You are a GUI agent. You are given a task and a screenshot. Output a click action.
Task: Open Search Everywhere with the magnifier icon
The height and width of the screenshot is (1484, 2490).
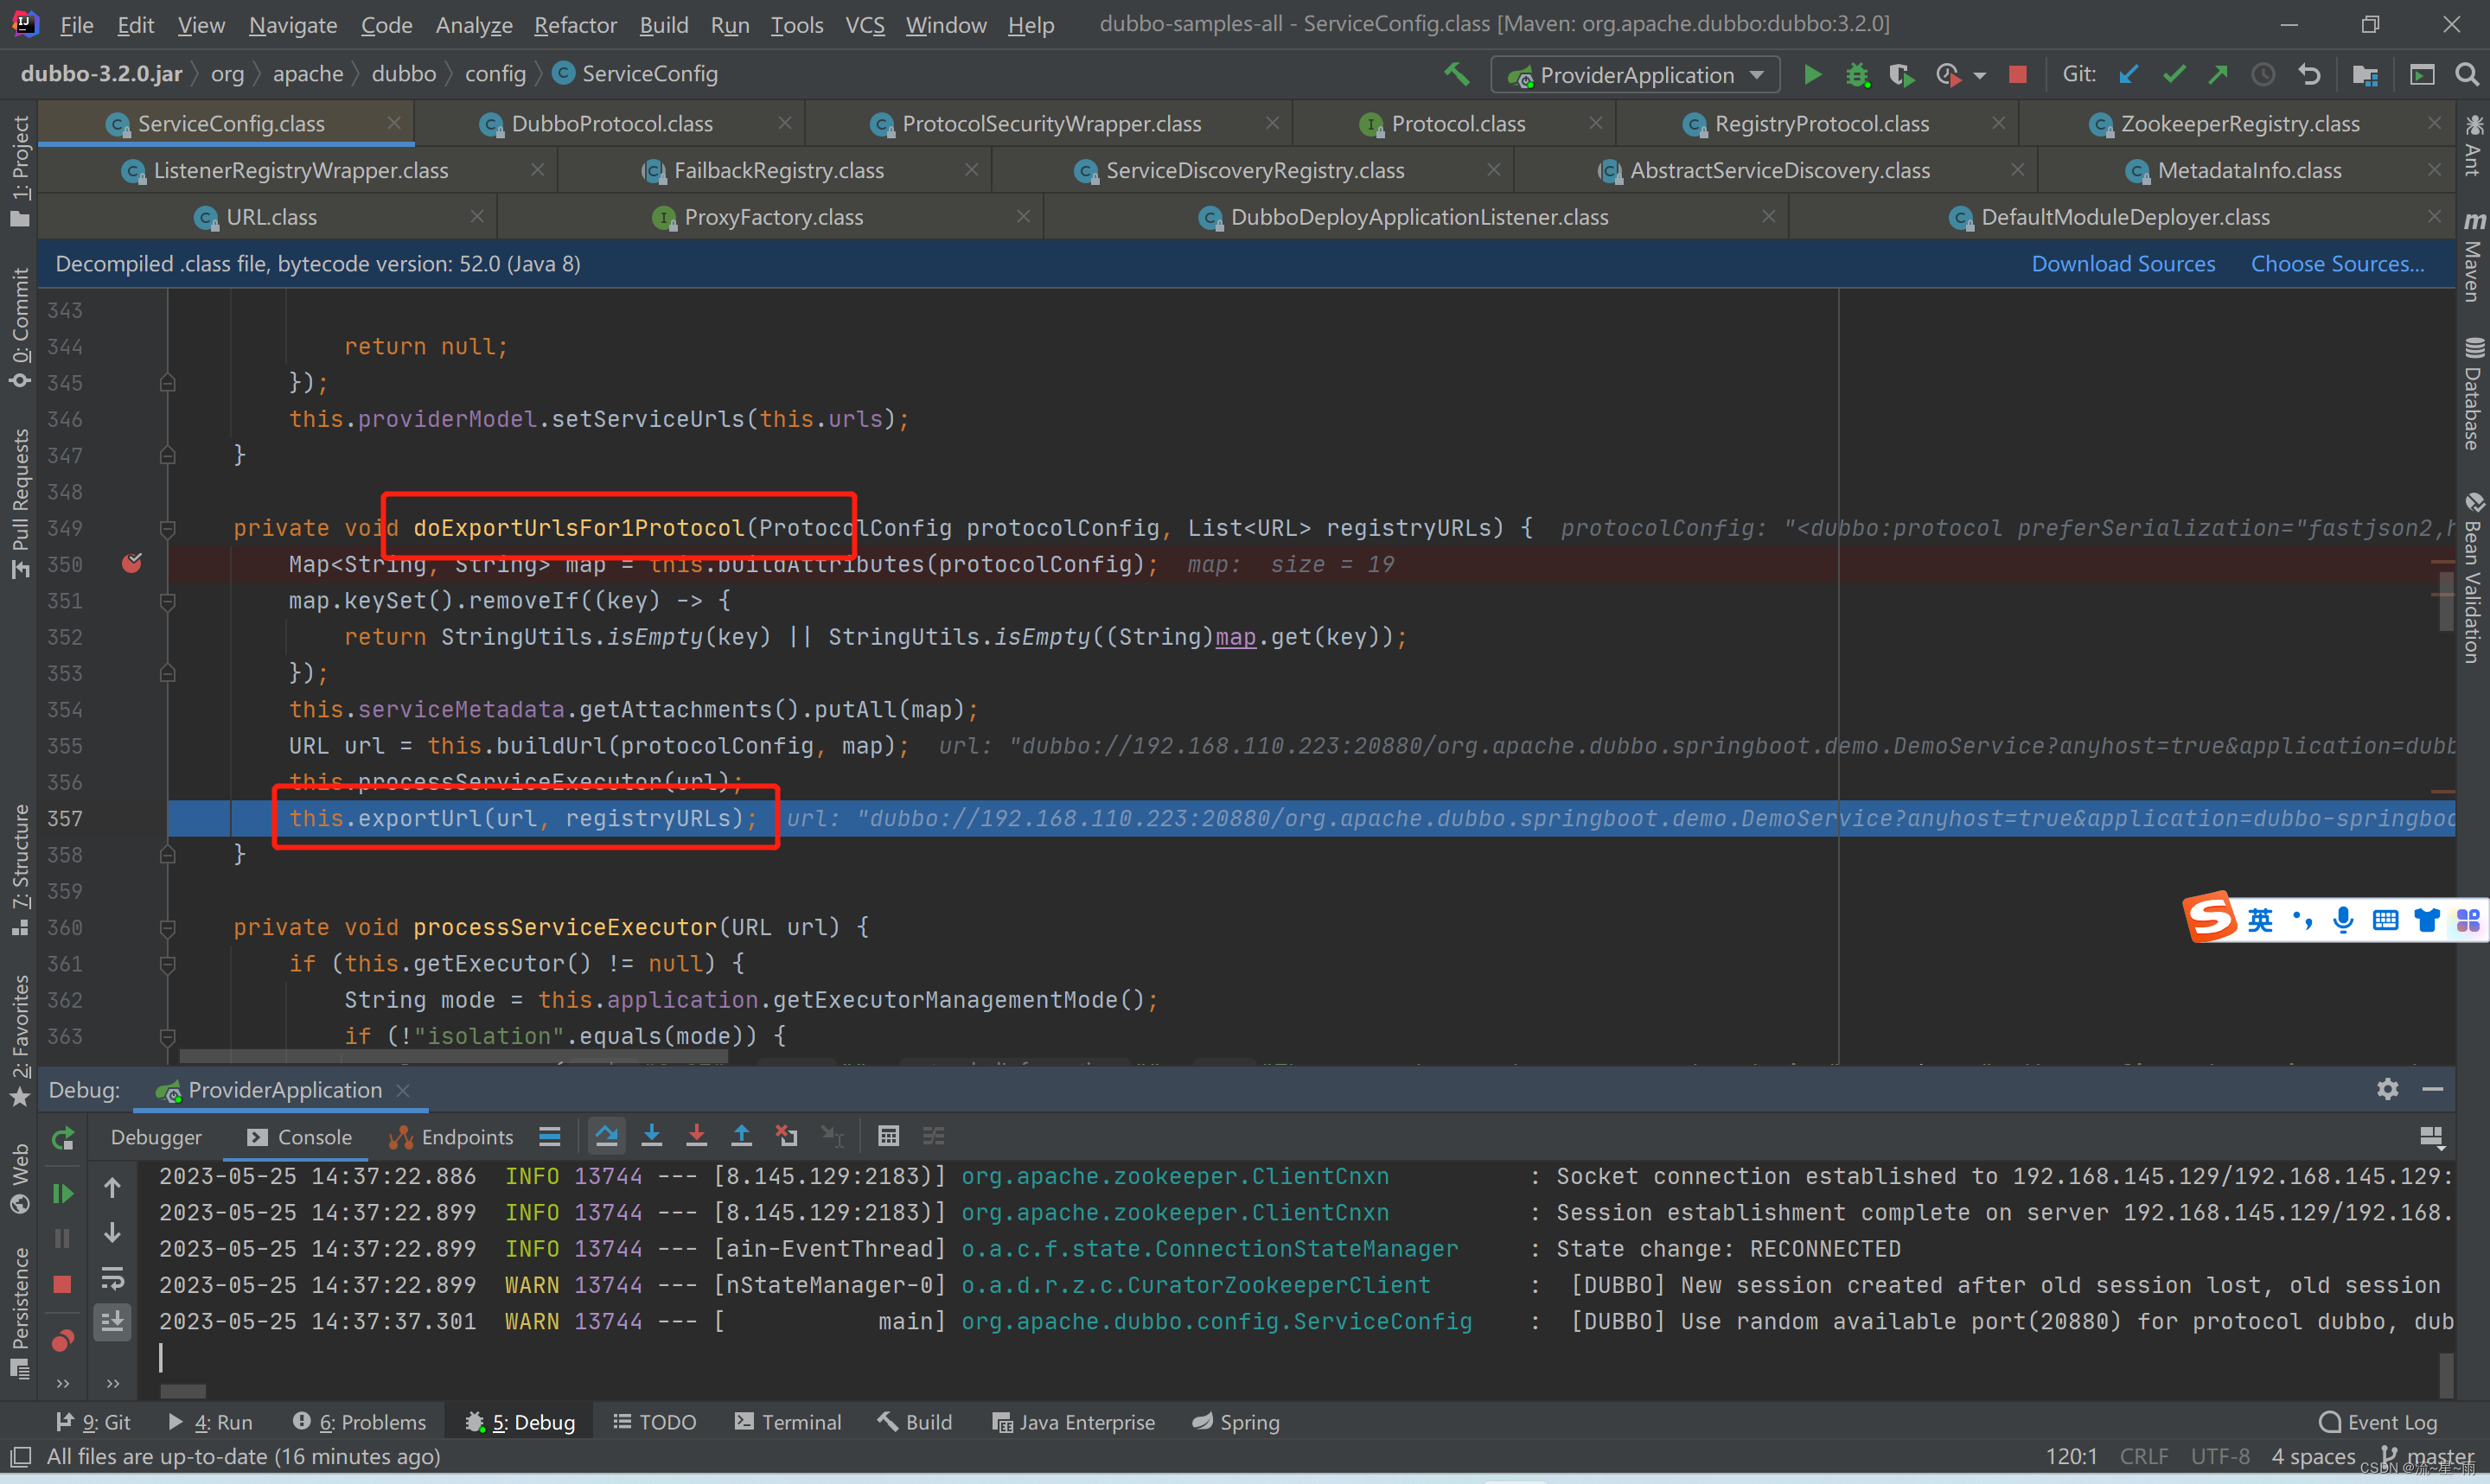click(x=2466, y=74)
